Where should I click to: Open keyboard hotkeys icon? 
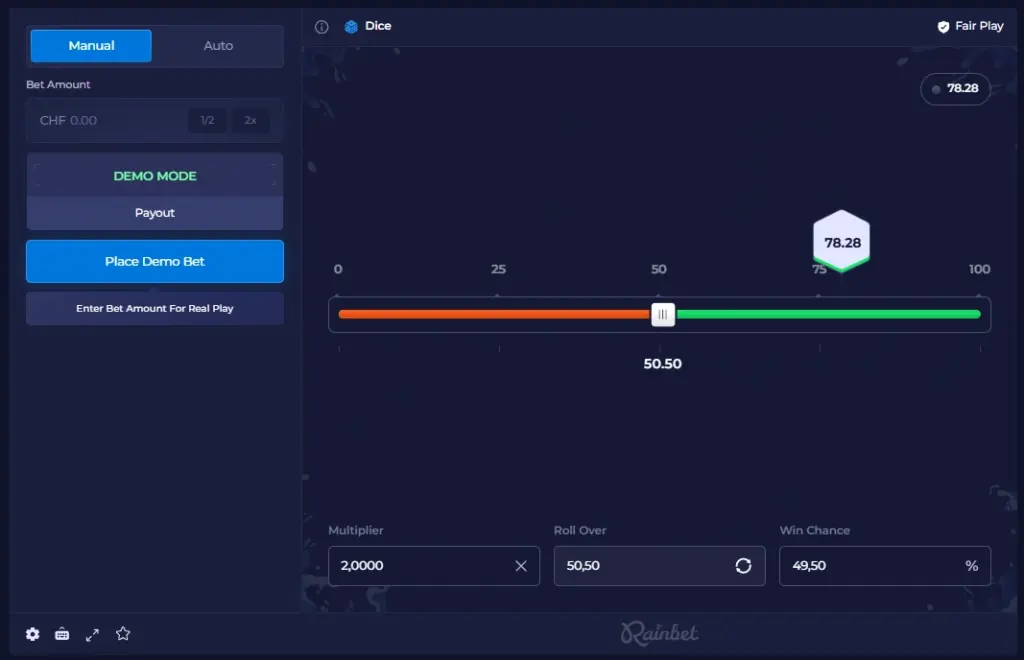pos(62,634)
